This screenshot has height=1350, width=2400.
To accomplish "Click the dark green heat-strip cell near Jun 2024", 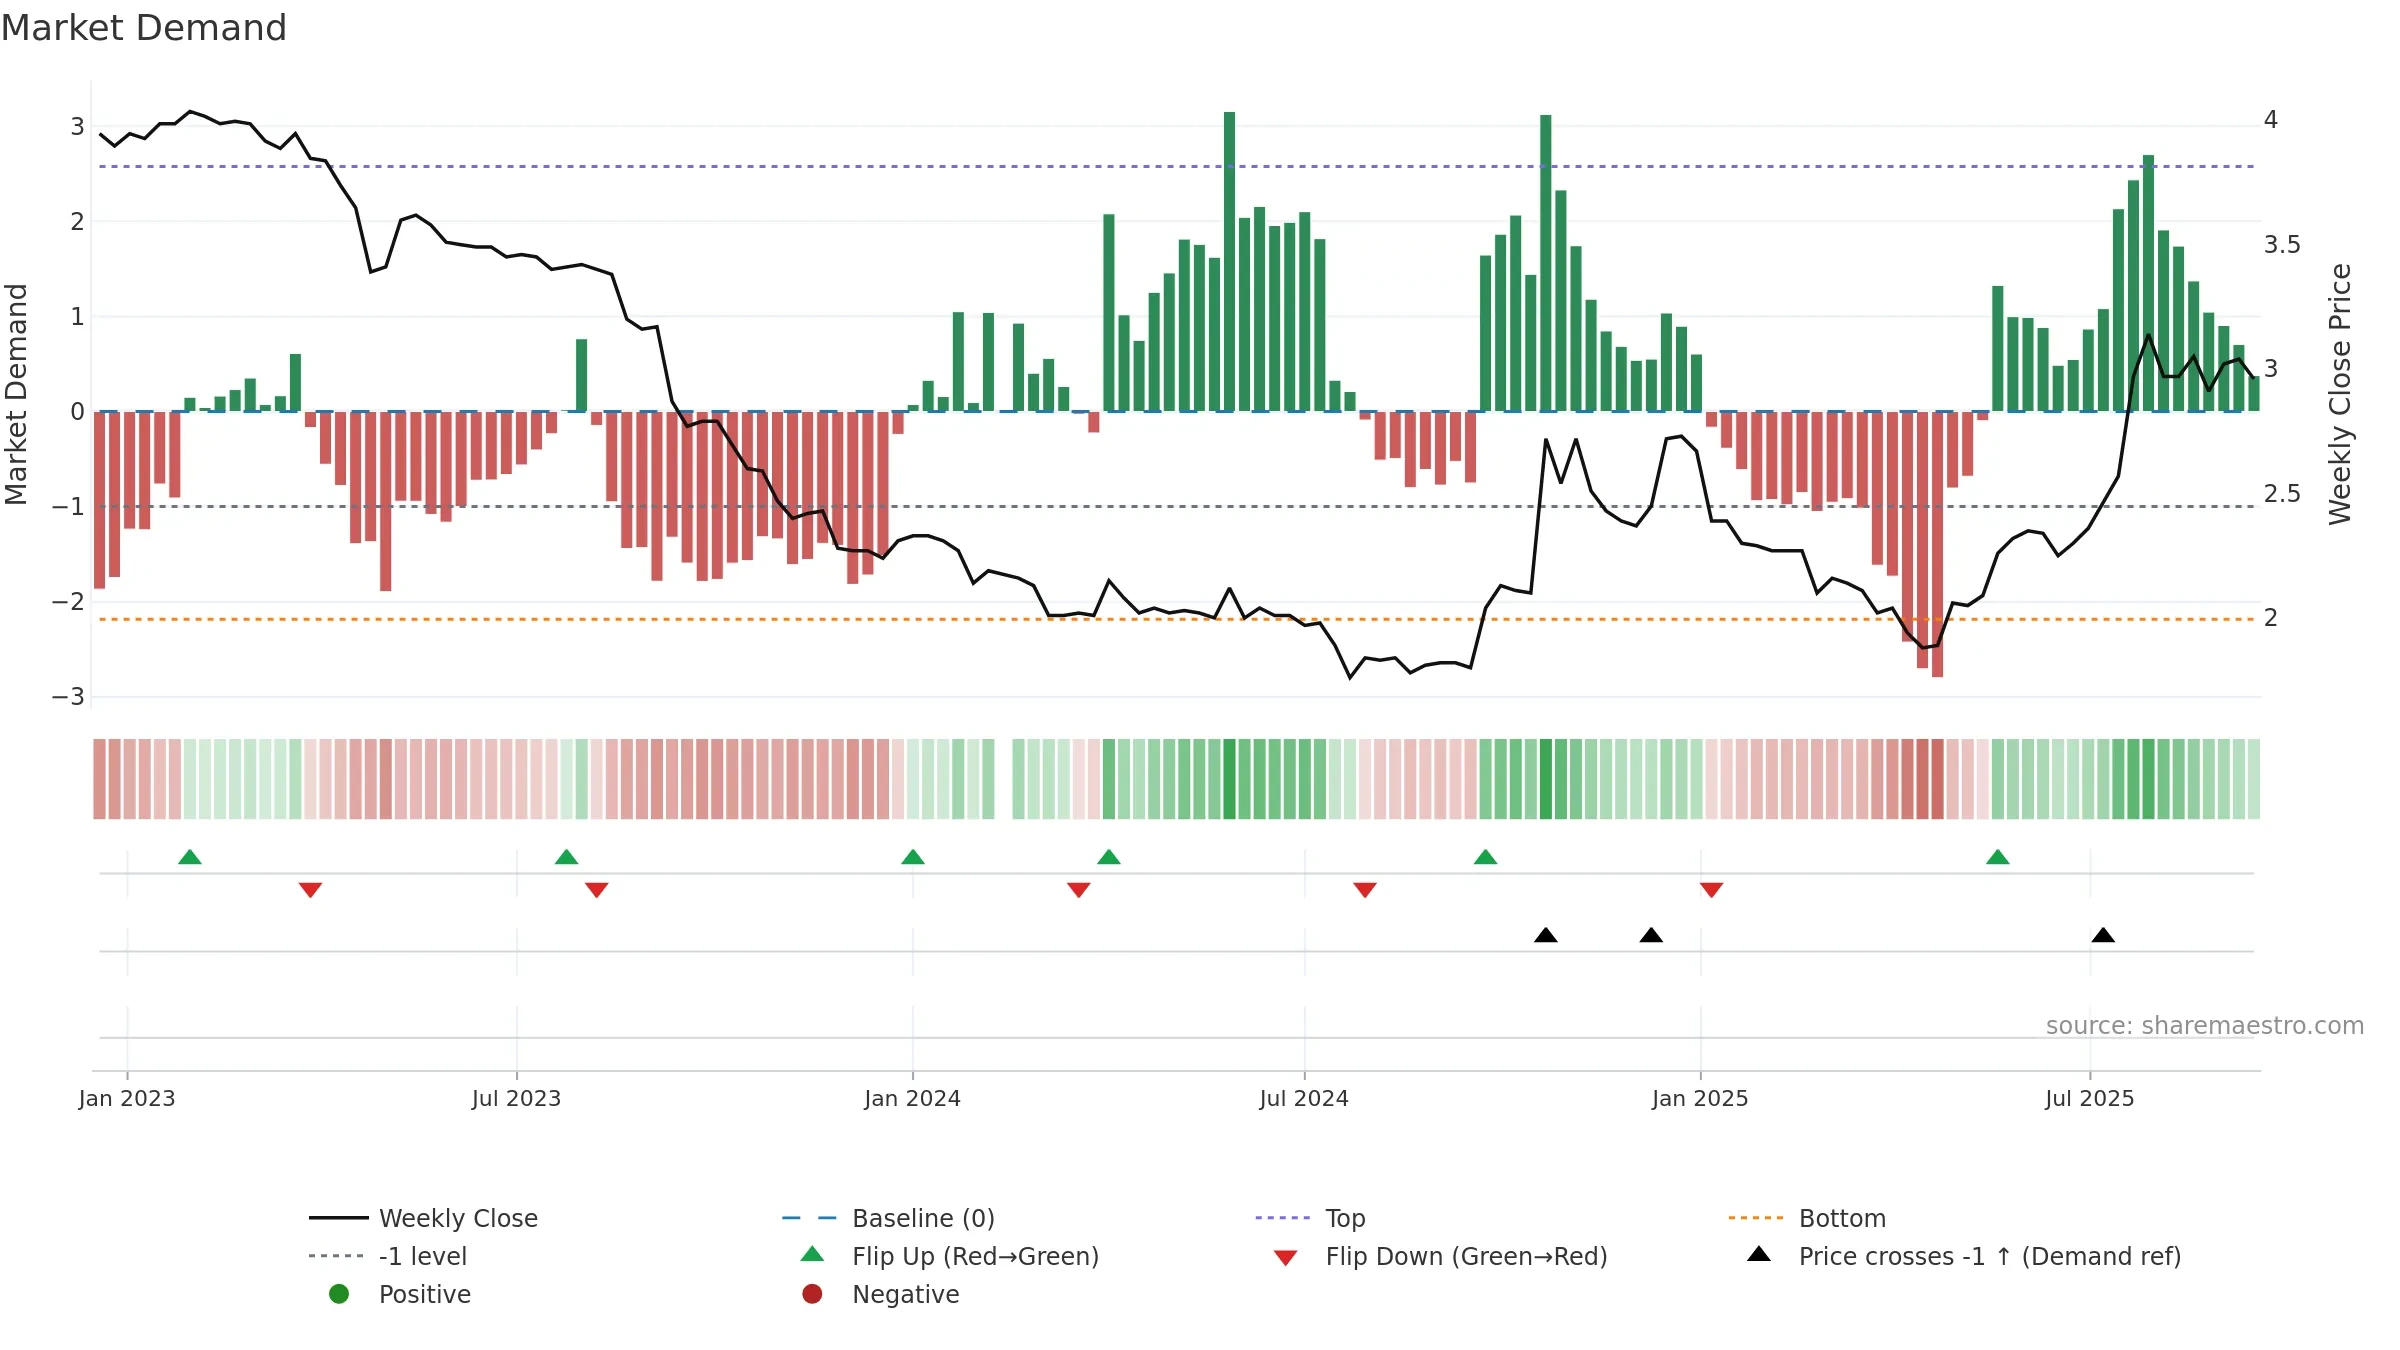I will point(1229,779).
